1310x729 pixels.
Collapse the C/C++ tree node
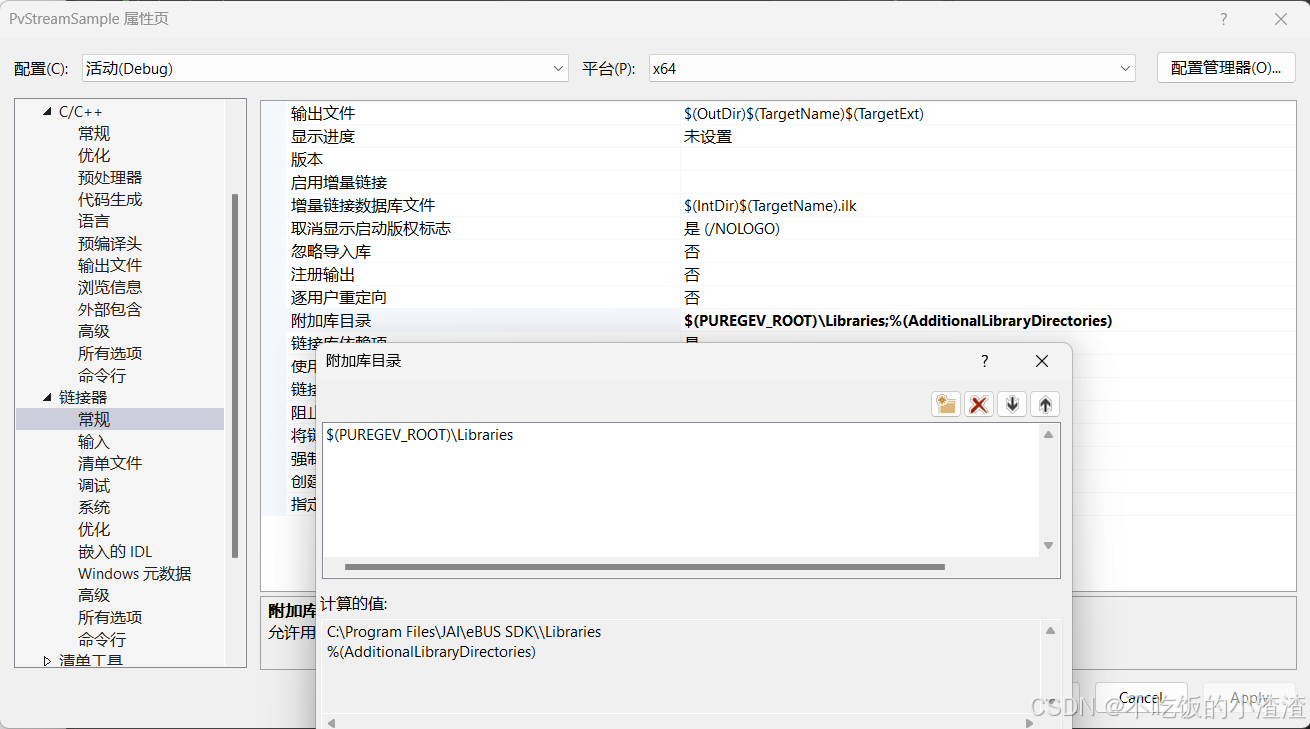coord(47,111)
